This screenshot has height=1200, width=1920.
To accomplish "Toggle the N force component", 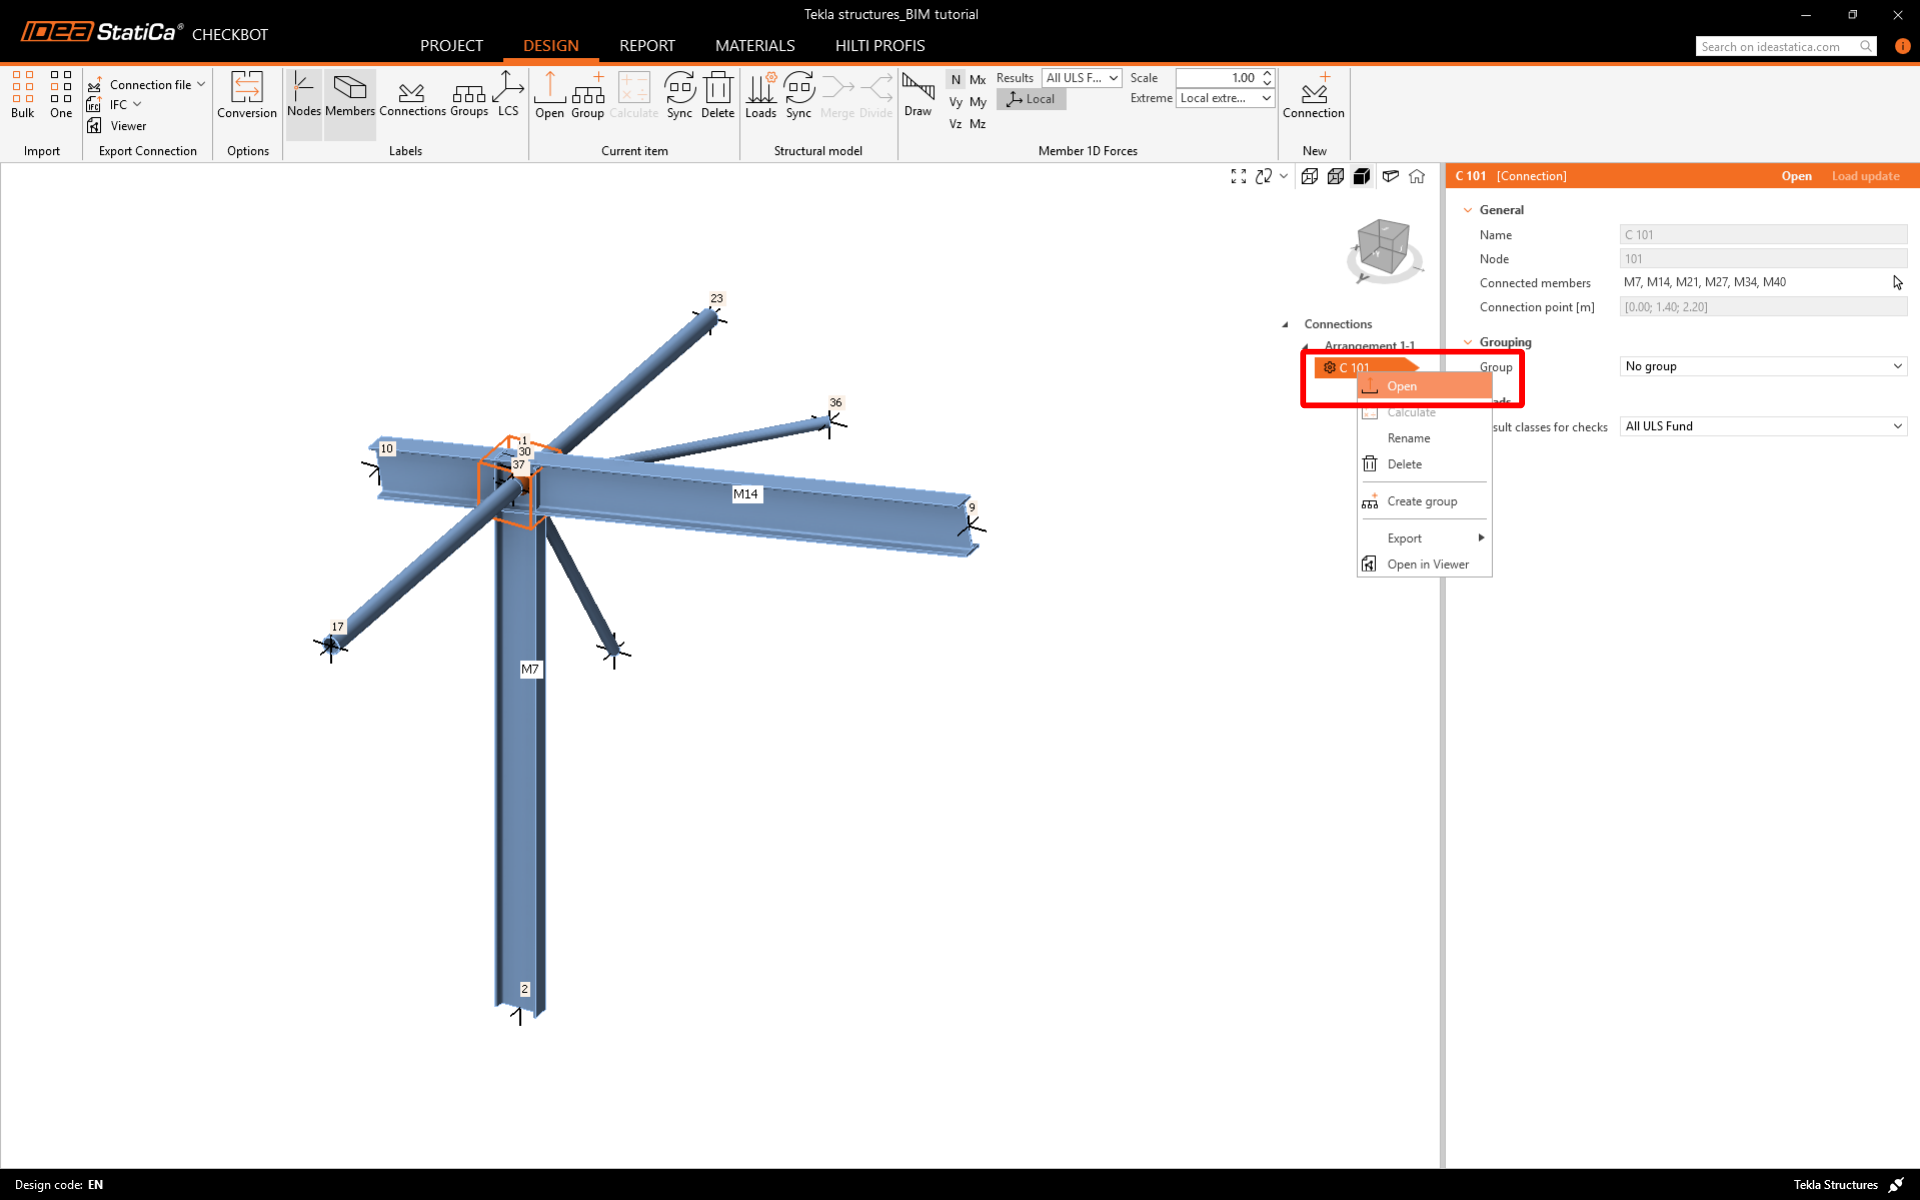I will (x=955, y=79).
